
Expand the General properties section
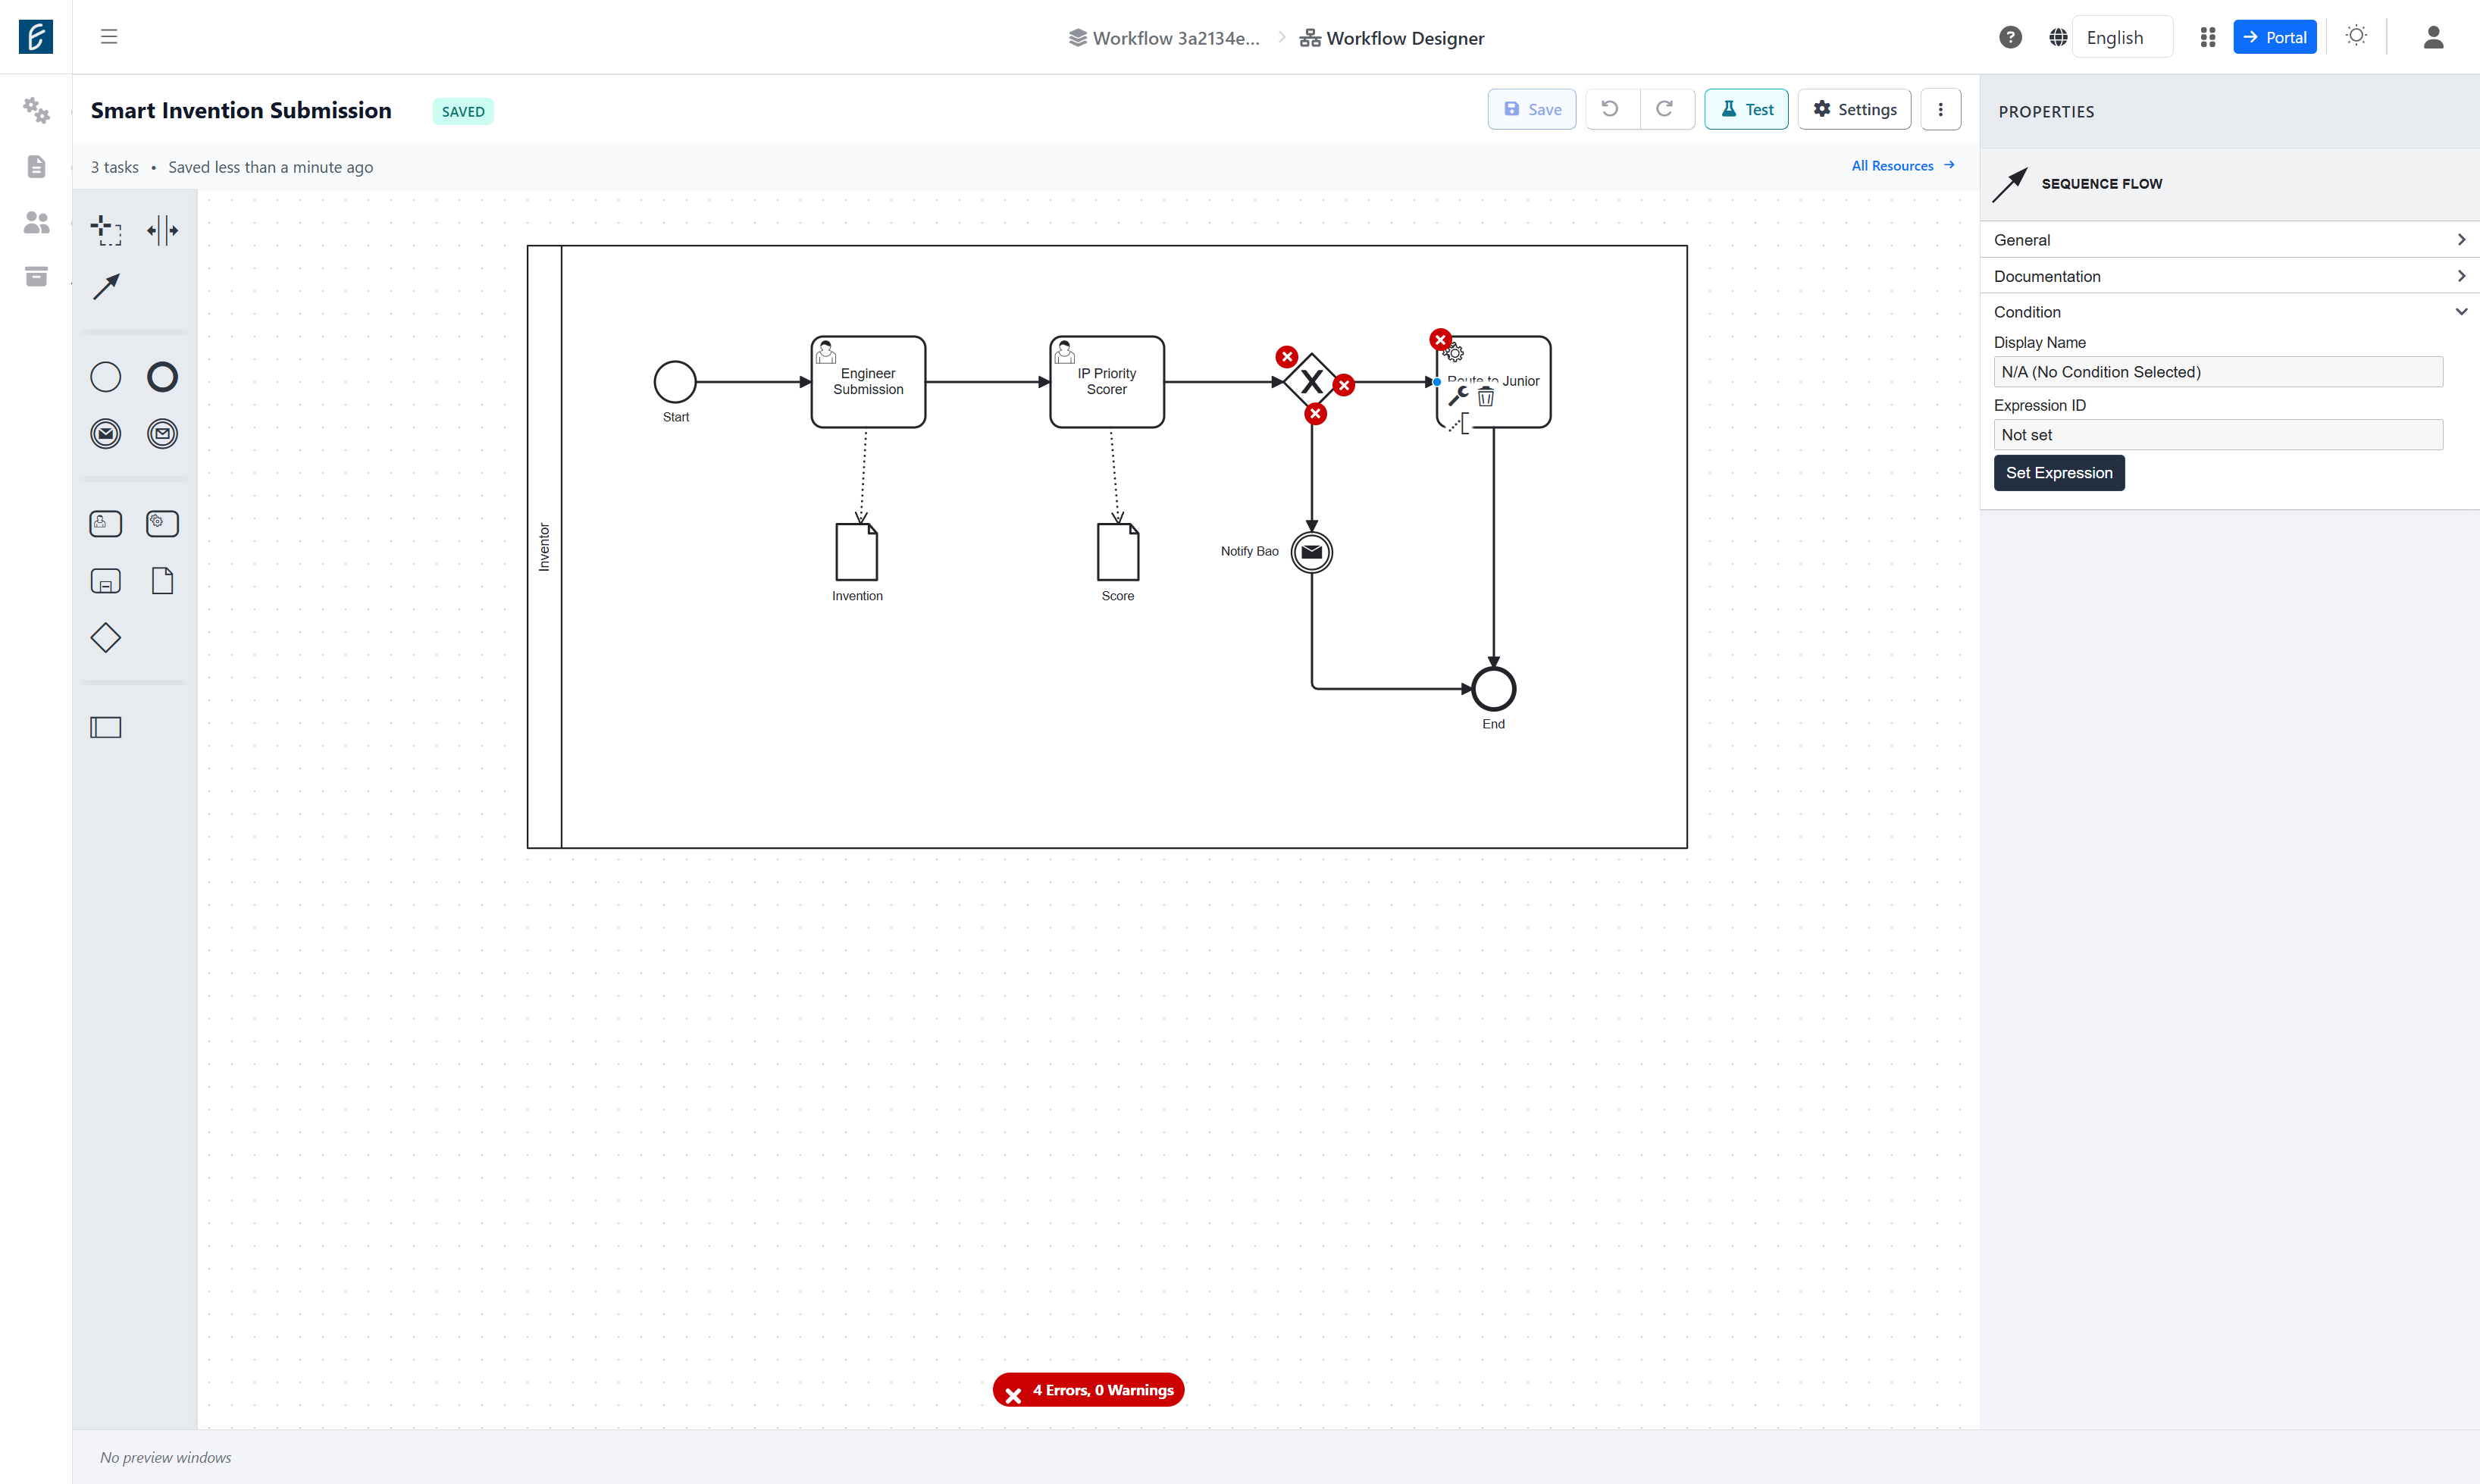[2229, 240]
